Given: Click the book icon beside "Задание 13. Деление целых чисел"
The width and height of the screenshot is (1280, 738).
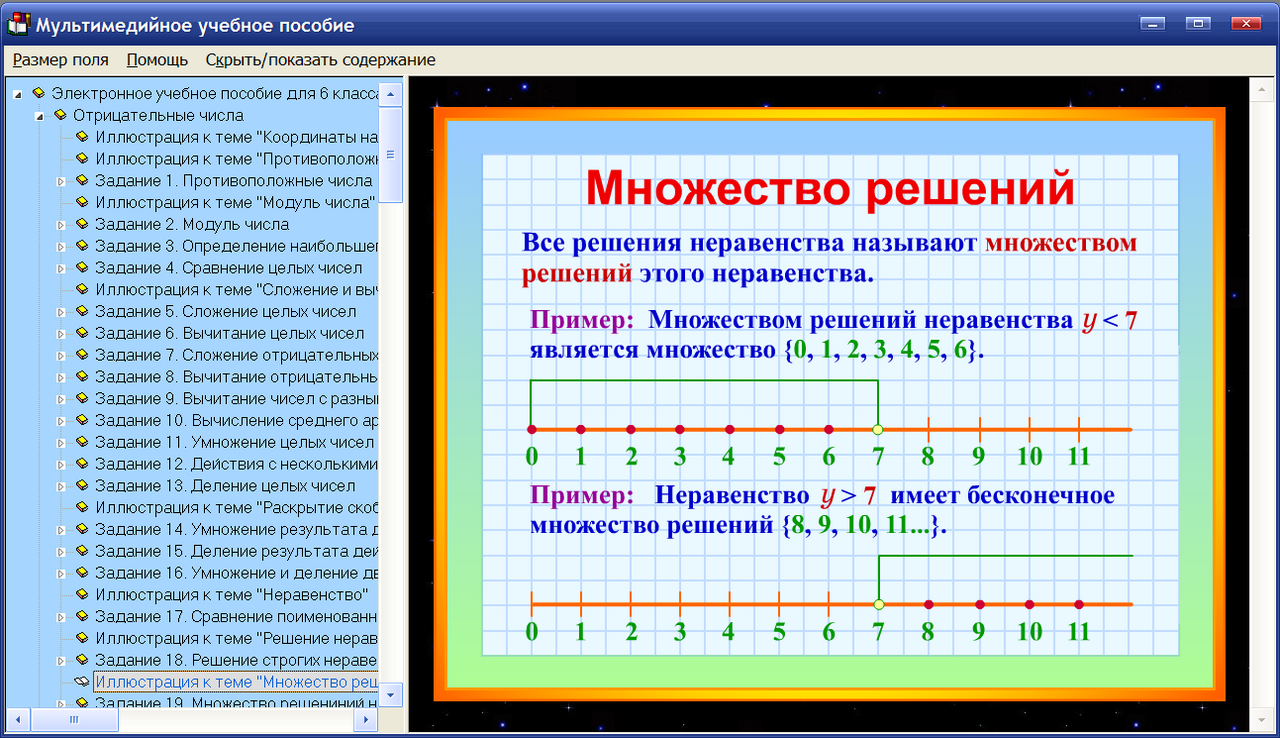Looking at the screenshot, I should click(82, 485).
